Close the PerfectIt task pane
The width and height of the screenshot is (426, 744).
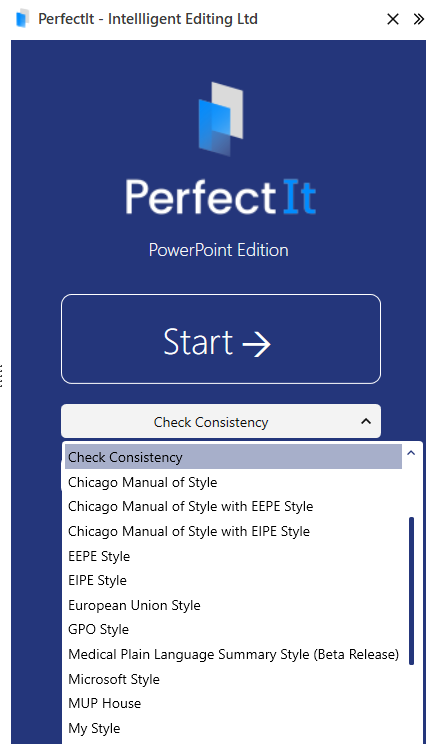393,19
